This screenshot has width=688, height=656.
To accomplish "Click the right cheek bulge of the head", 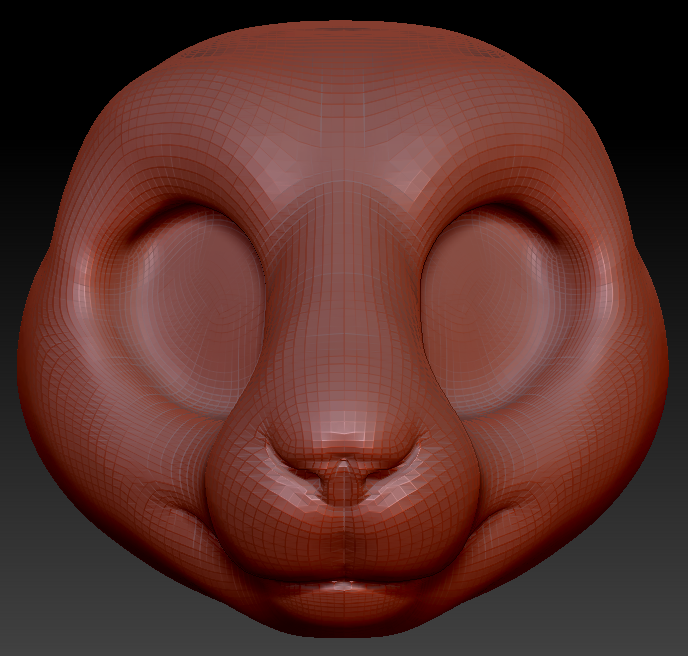I will pyautogui.click(x=612, y=400).
